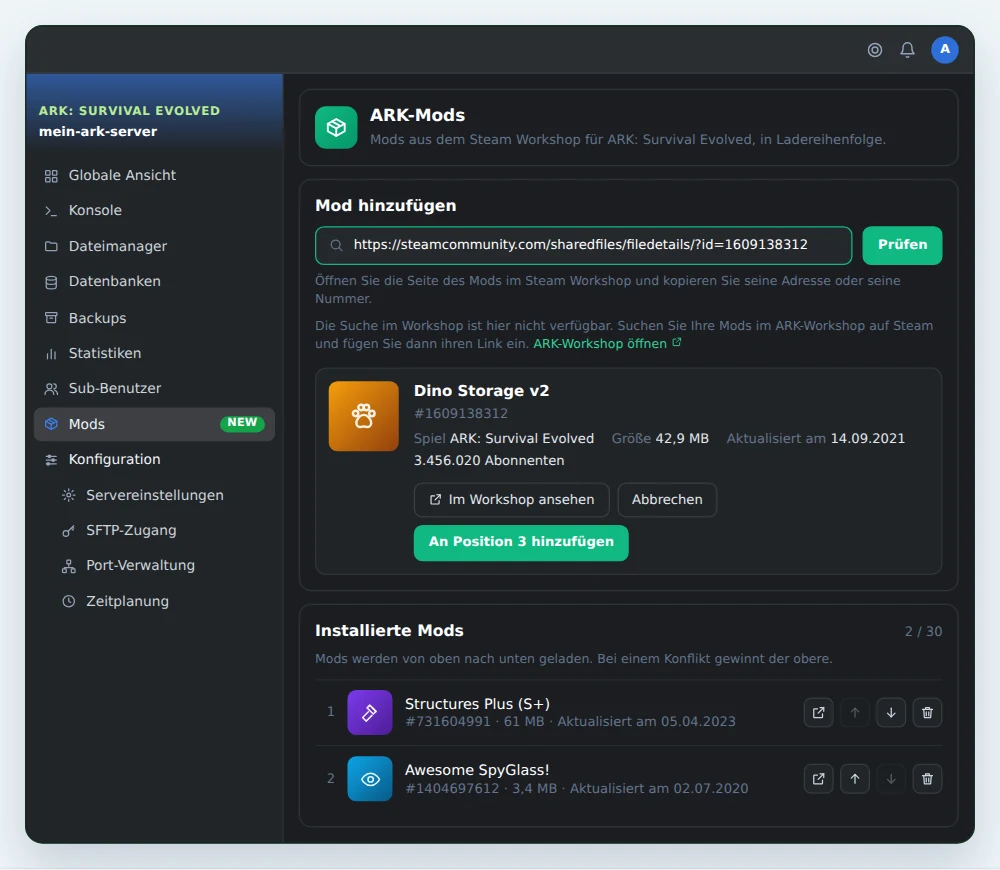Click the Prüfen button
The image size is (1000, 870).
(902, 245)
